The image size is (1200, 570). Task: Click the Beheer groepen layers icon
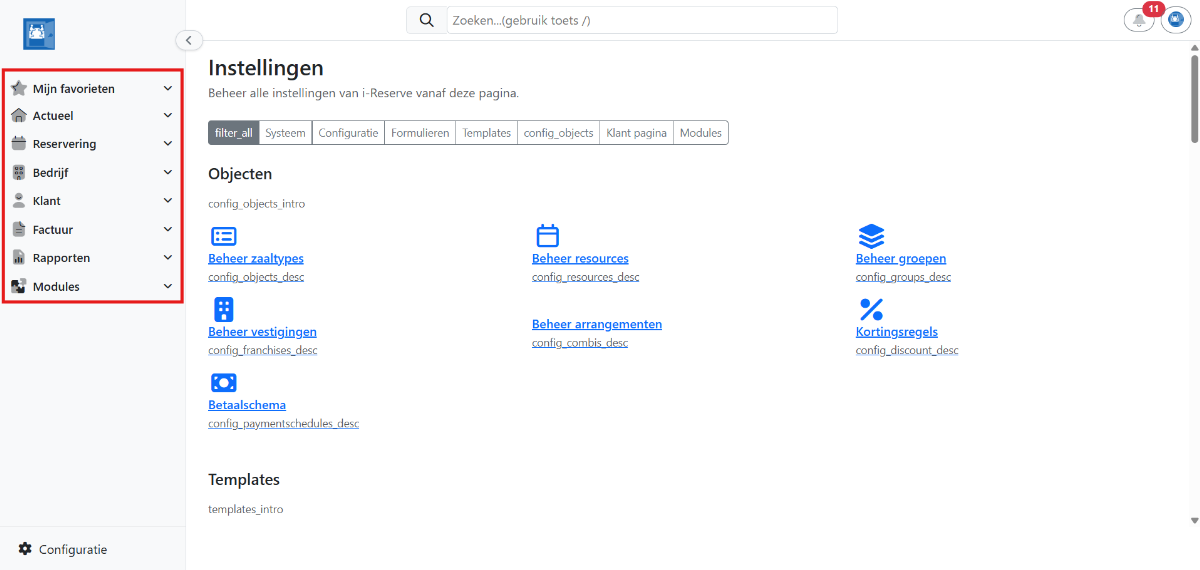click(x=871, y=236)
